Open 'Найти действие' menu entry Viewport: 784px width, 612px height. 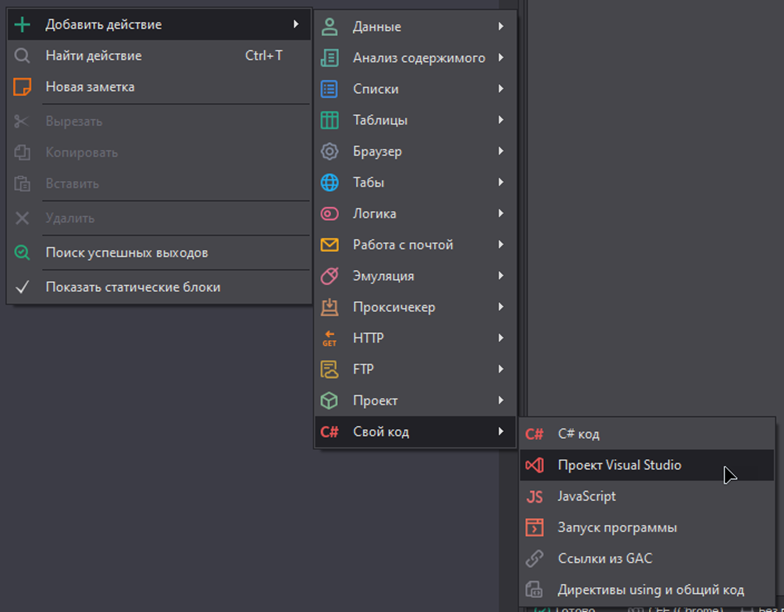coord(93,56)
